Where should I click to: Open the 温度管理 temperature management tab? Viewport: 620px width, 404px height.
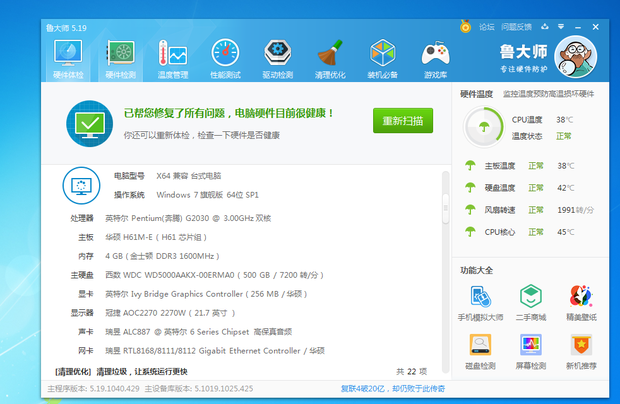(x=173, y=59)
